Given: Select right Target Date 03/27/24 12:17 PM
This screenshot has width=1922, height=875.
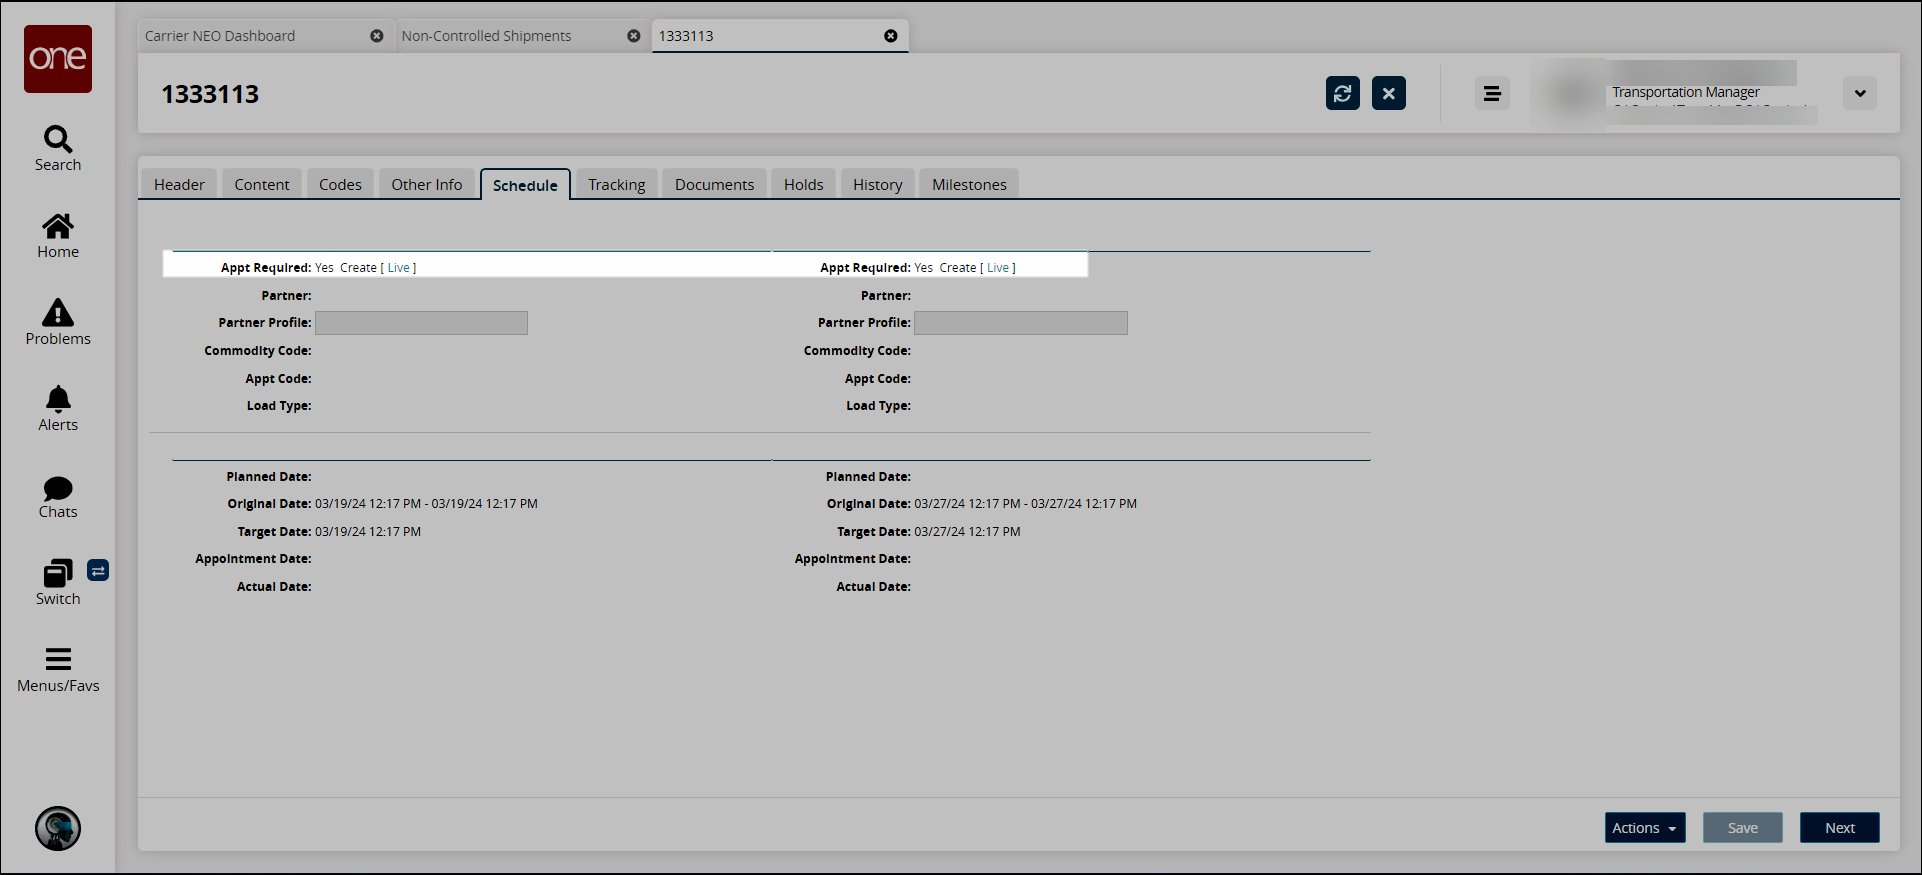Looking at the screenshot, I should point(967,532).
